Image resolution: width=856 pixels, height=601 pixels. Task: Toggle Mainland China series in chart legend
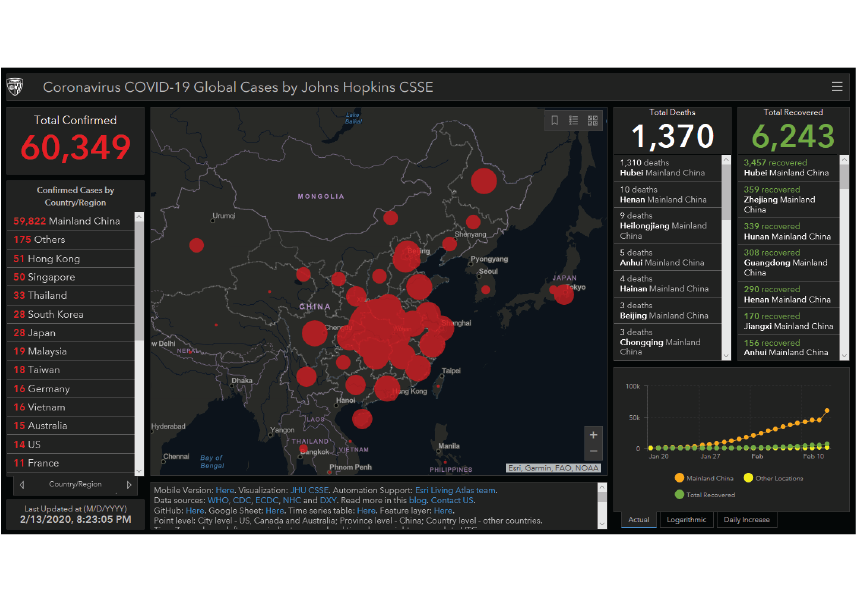(x=705, y=479)
